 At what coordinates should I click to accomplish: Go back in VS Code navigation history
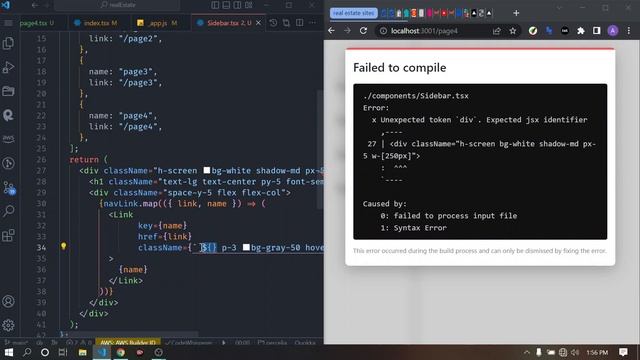click(x=35, y=5)
